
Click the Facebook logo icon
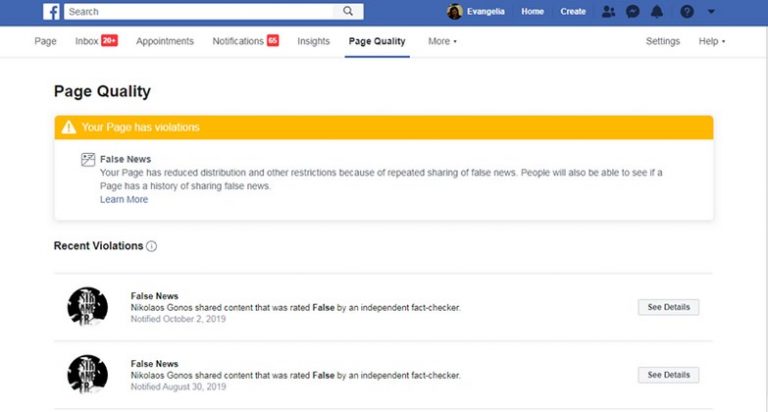52,11
